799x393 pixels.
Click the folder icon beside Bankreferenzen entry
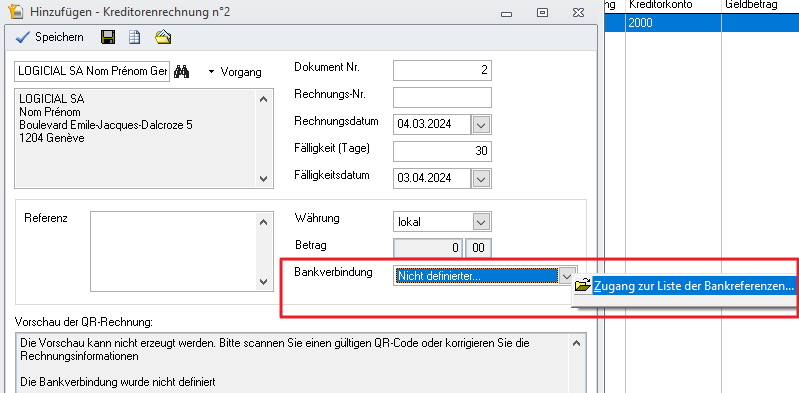pos(582,286)
